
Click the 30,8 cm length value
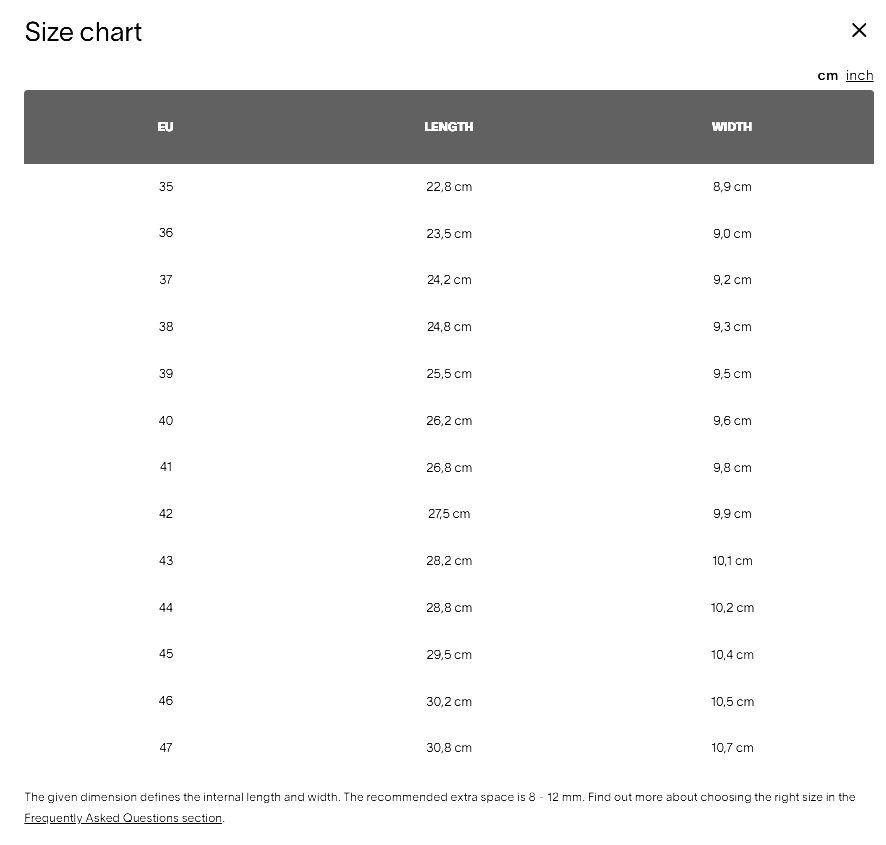click(x=449, y=748)
